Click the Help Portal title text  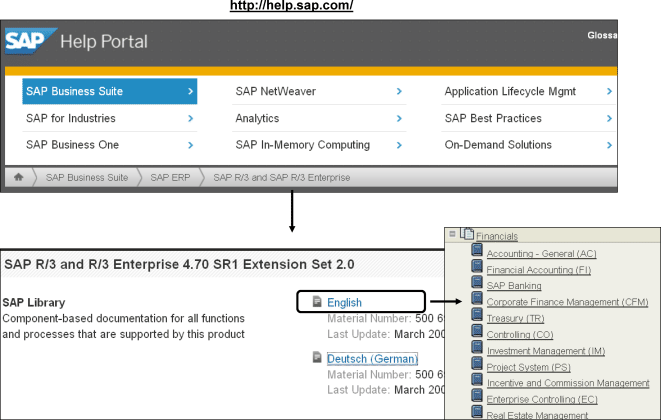pyautogui.click(x=104, y=42)
